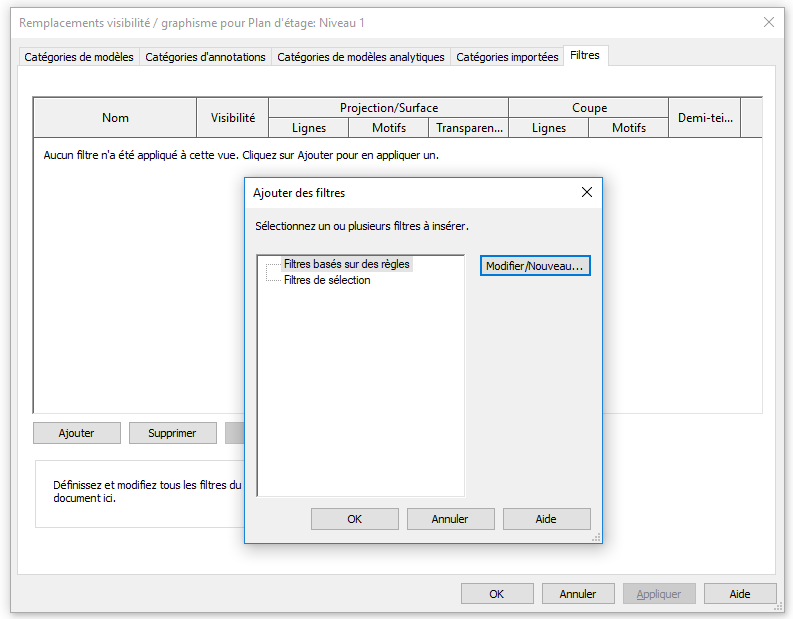Confirm with OK in Ajouter des filtres

354,519
